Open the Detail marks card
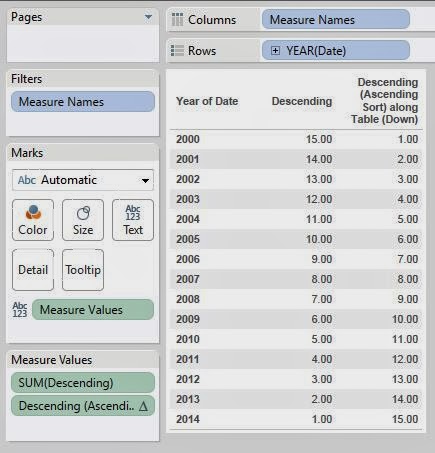This screenshot has height=453, width=435. [x=33, y=270]
